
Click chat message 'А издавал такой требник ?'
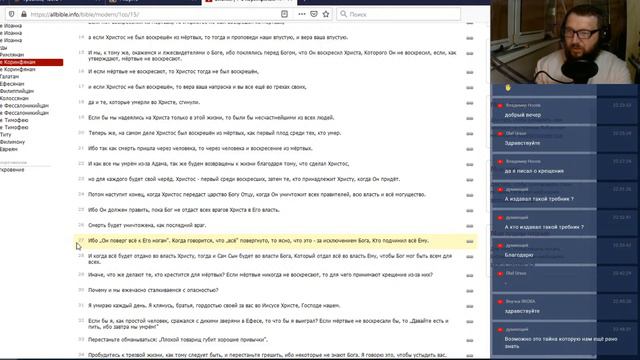click(x=539, y=199)
